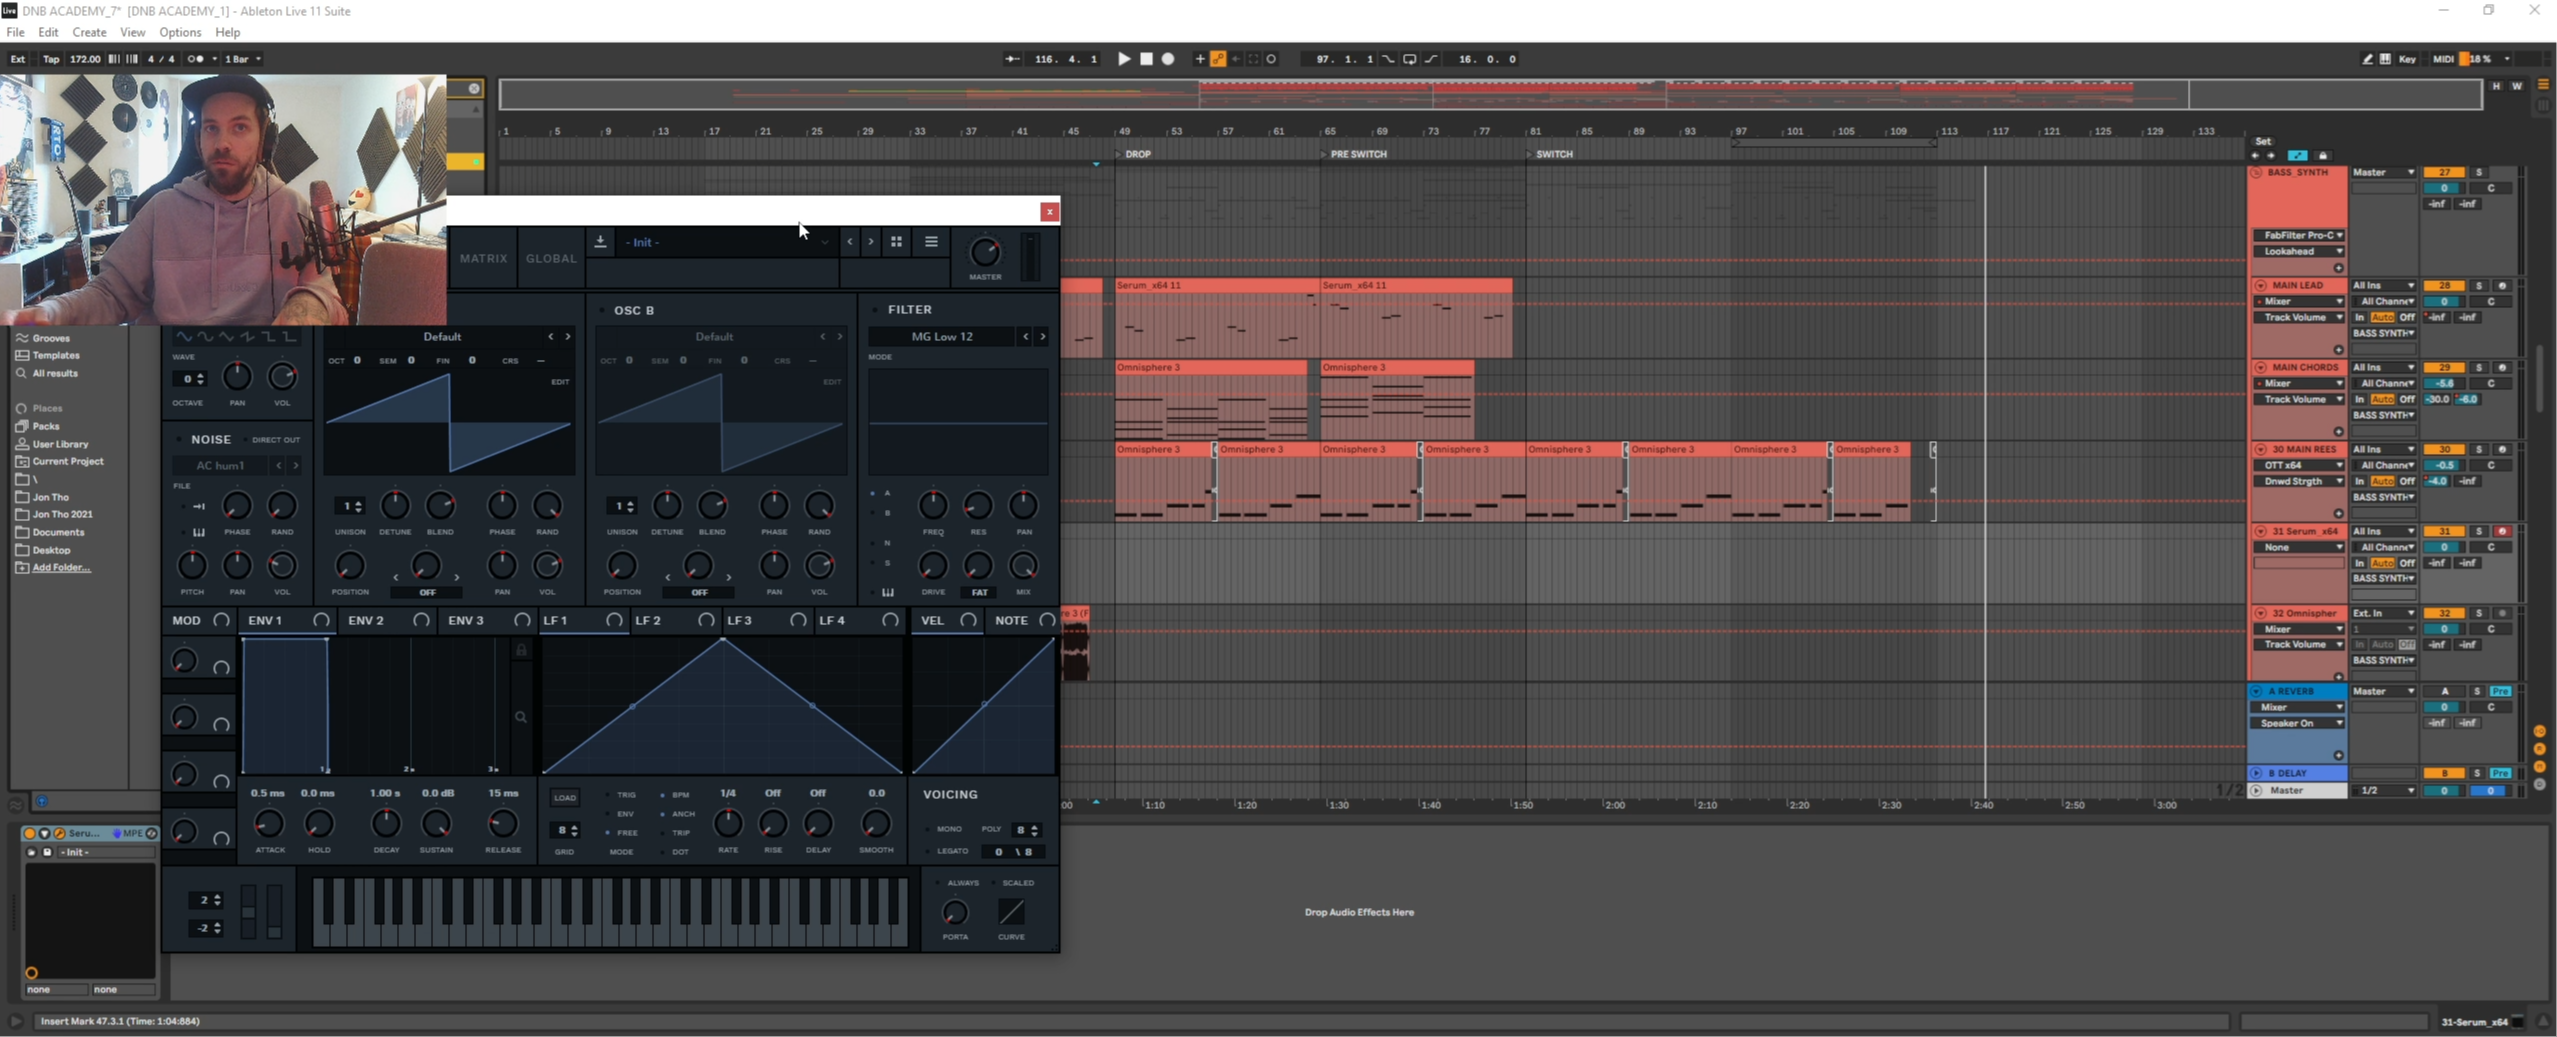This screenshot has height=1037, width=2557.
Task: Collapse the MAIN LEAD track
Action: pos(2260,286)
